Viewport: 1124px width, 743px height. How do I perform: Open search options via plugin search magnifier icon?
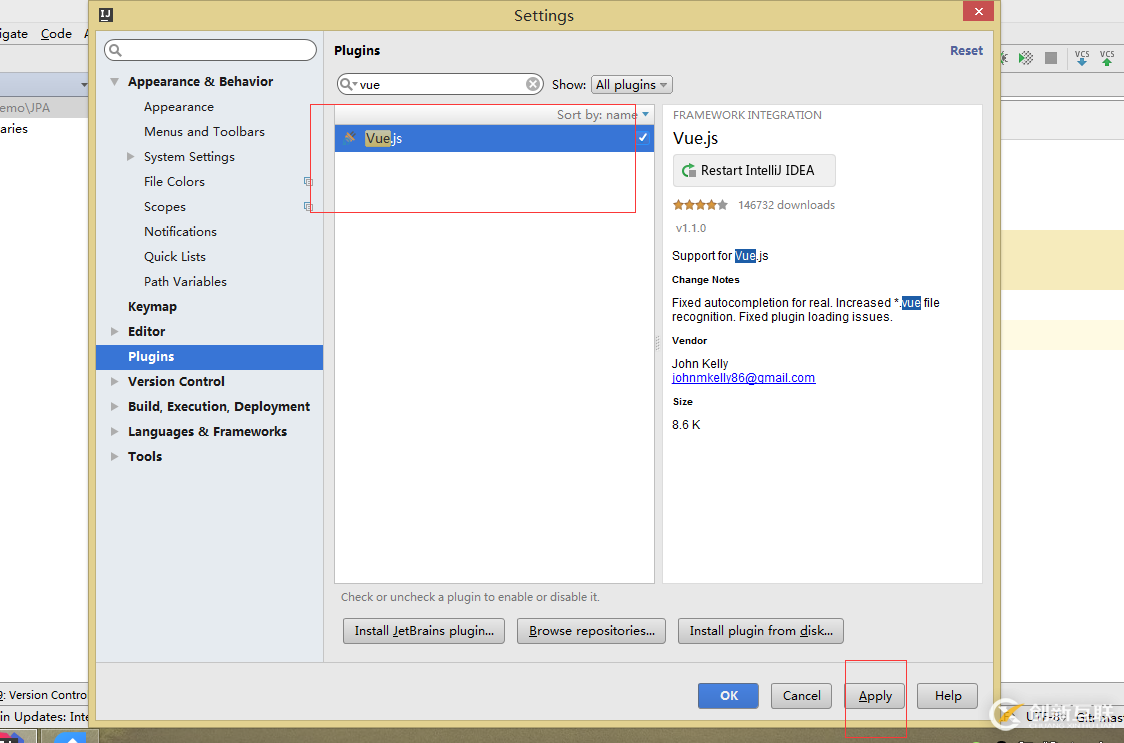pos(348,84)
